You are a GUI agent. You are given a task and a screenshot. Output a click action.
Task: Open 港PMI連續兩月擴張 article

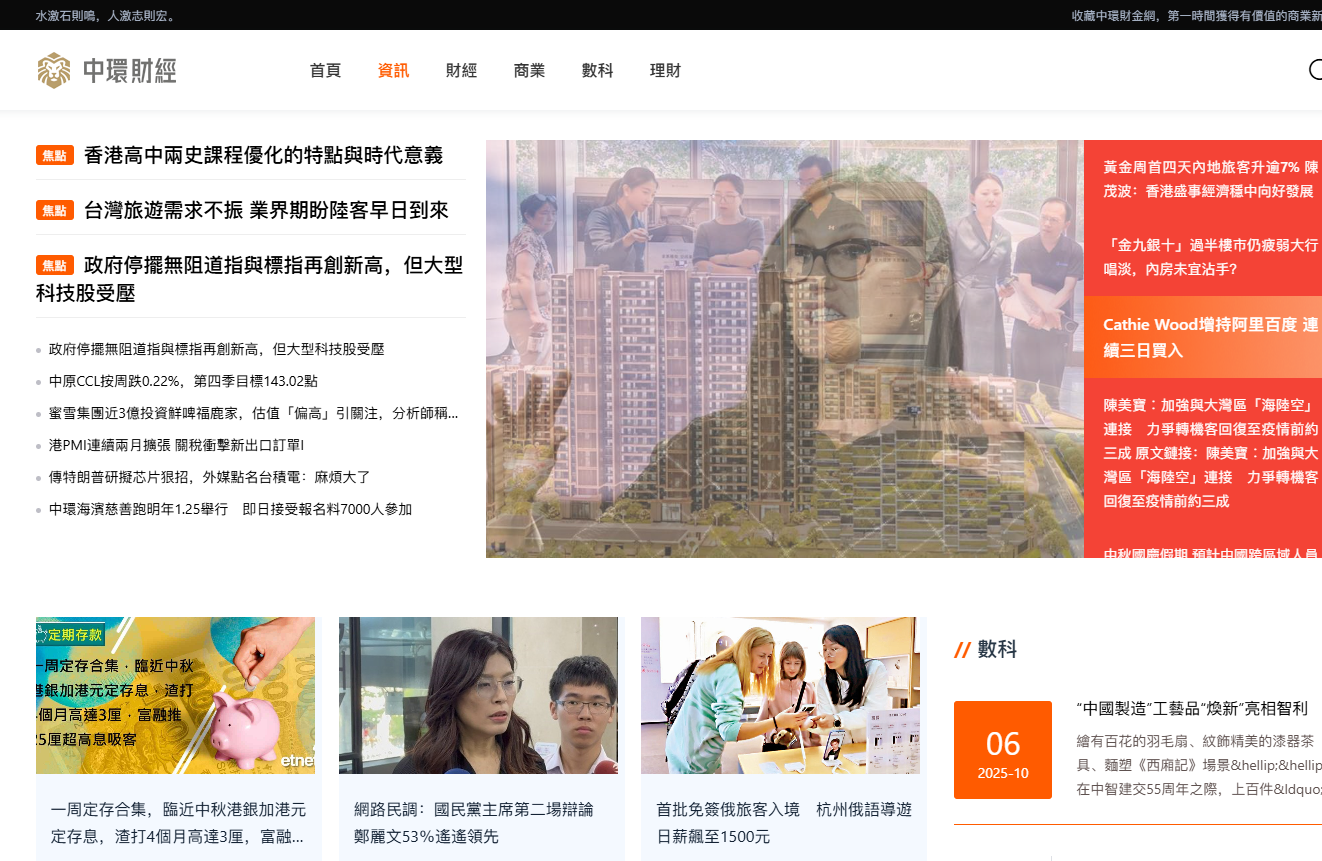point(176,445)
